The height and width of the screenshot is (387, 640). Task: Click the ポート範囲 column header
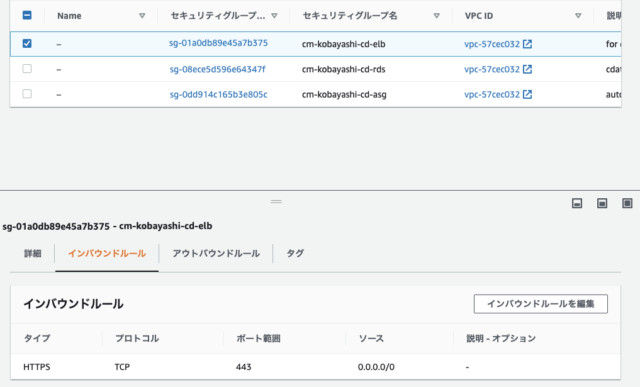pyautogui.click(x=258, y=338)
